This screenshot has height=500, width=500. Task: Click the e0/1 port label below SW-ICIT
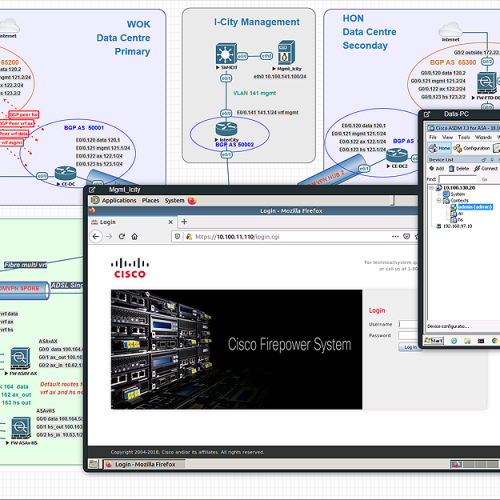coord(226,78)
